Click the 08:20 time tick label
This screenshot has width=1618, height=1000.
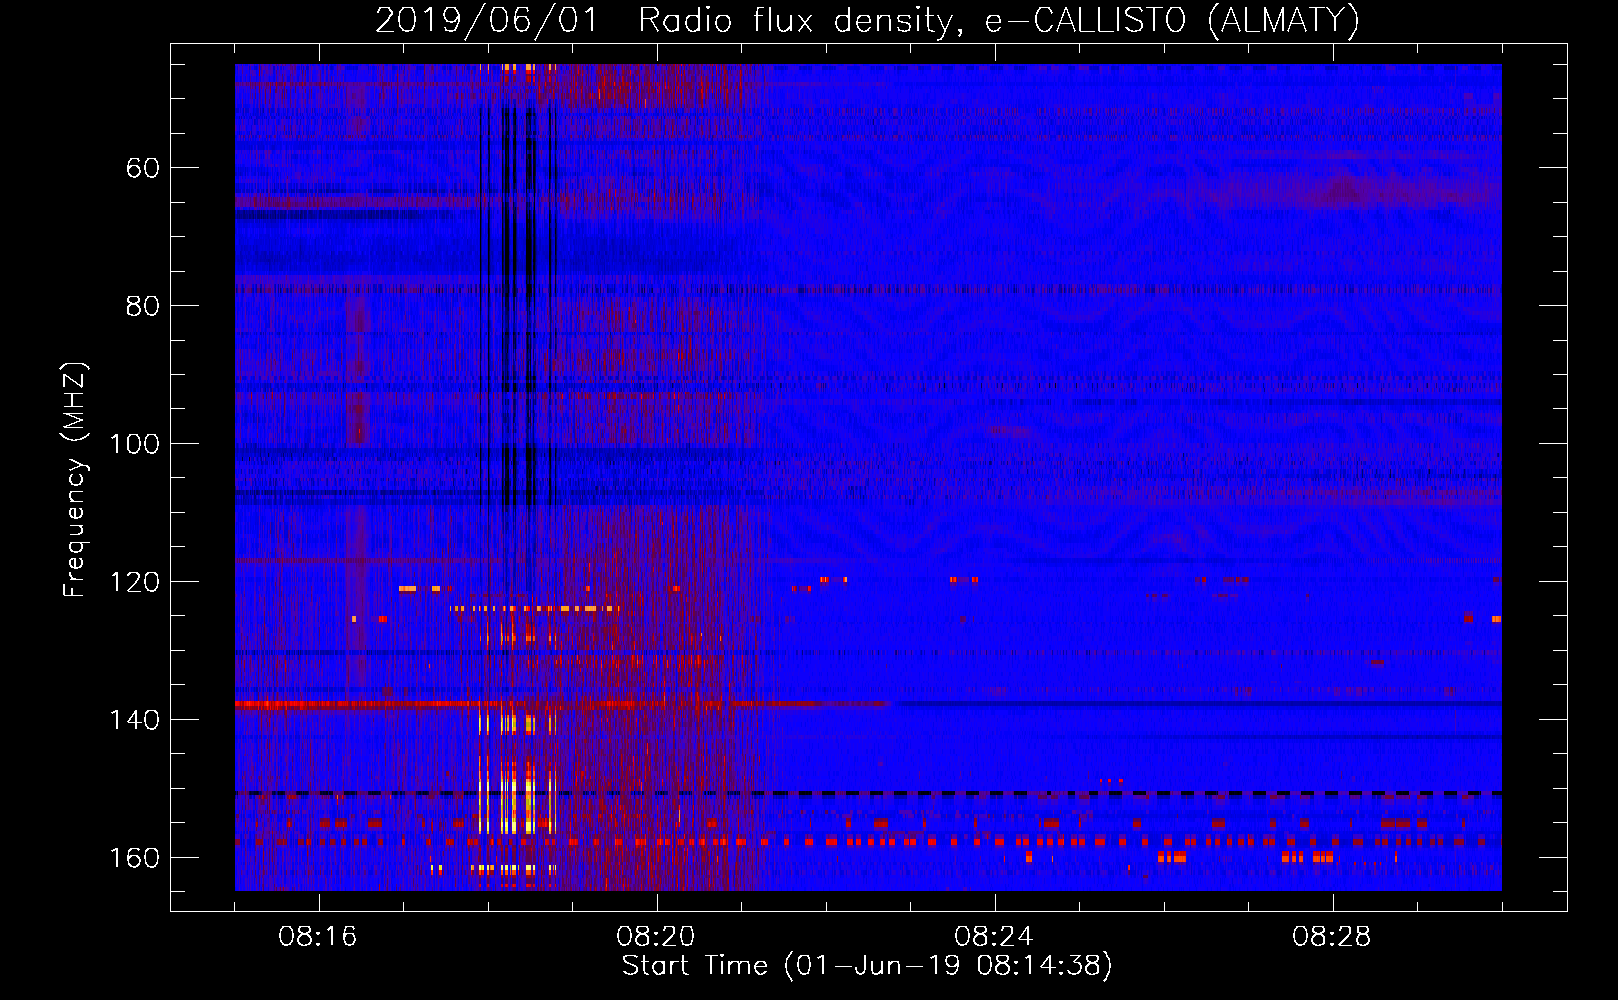click(656, 937)
